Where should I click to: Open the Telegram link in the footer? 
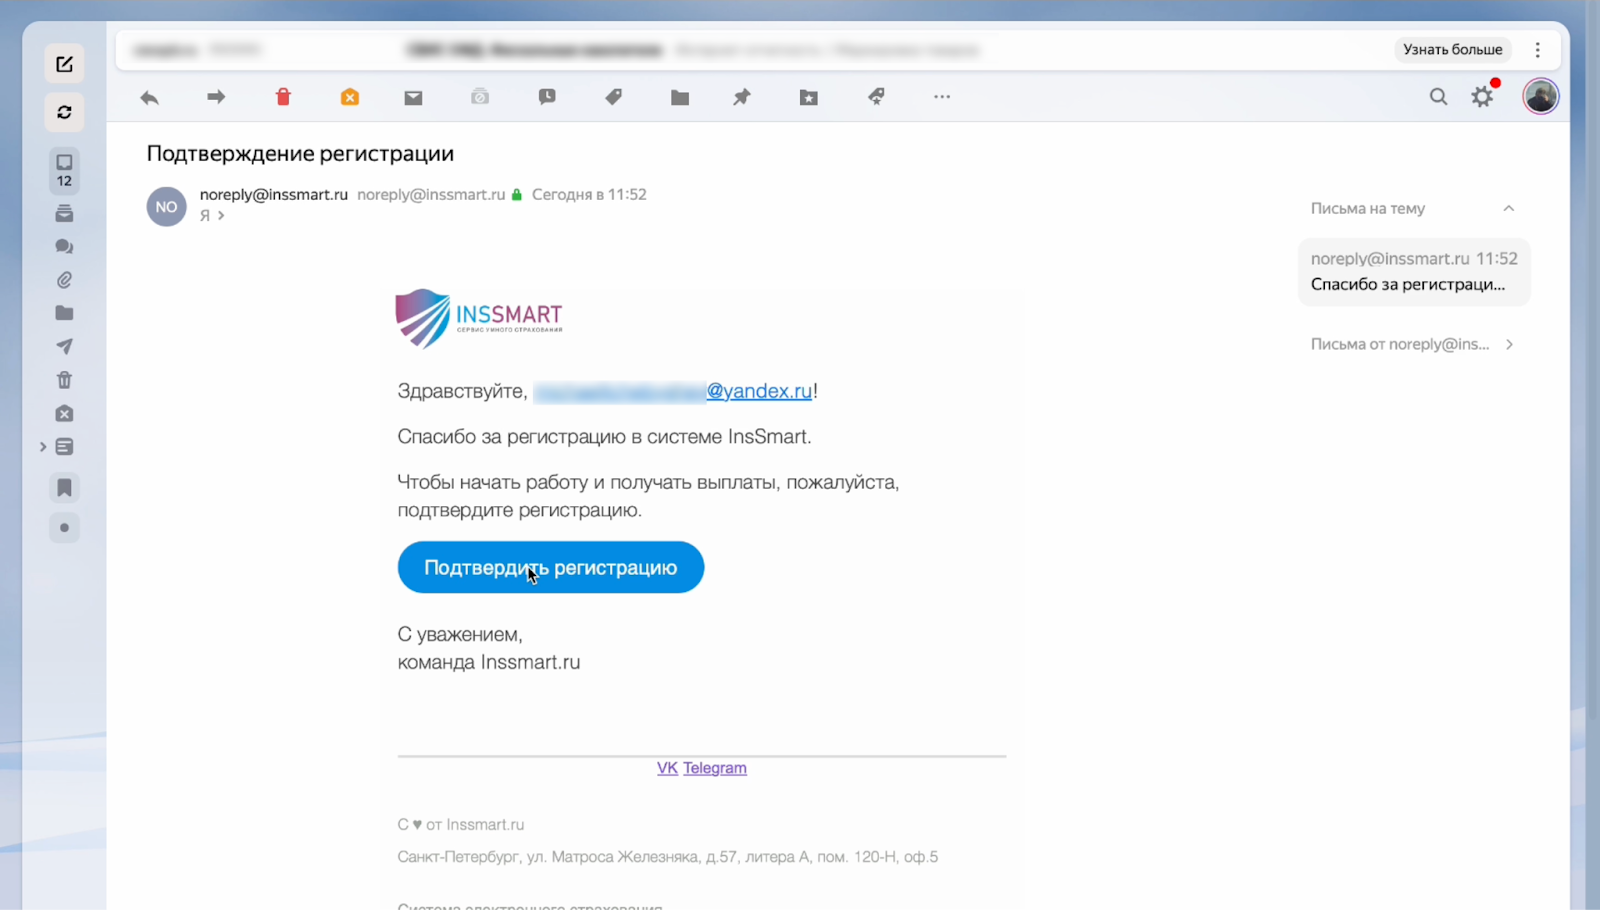click(715, 768)
